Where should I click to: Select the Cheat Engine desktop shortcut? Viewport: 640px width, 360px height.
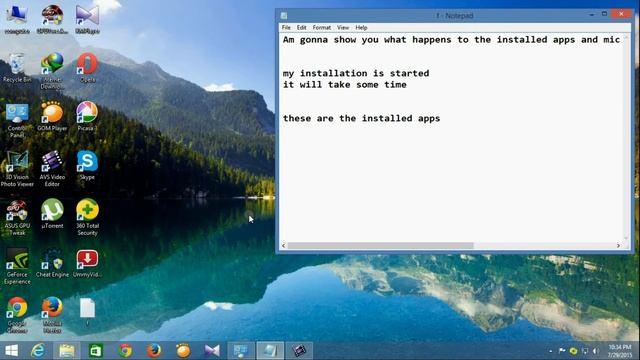click(52, 263)
